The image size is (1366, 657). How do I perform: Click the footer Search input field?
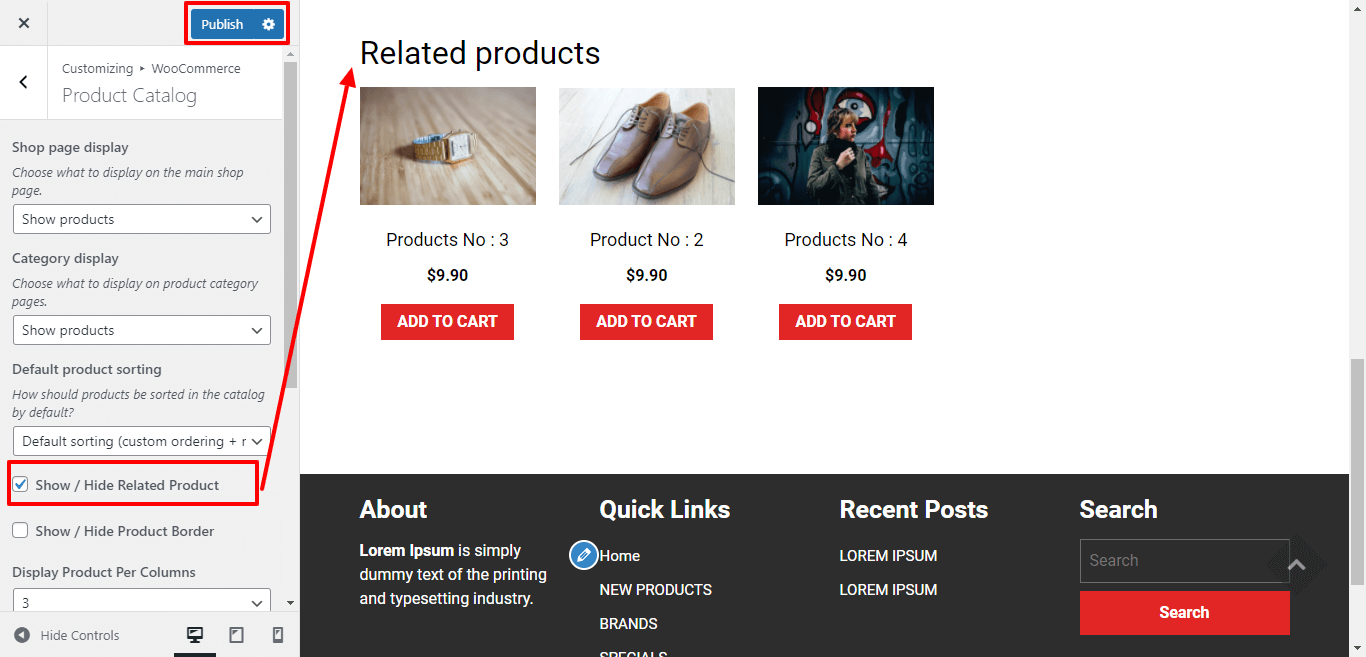(1184, 561)
